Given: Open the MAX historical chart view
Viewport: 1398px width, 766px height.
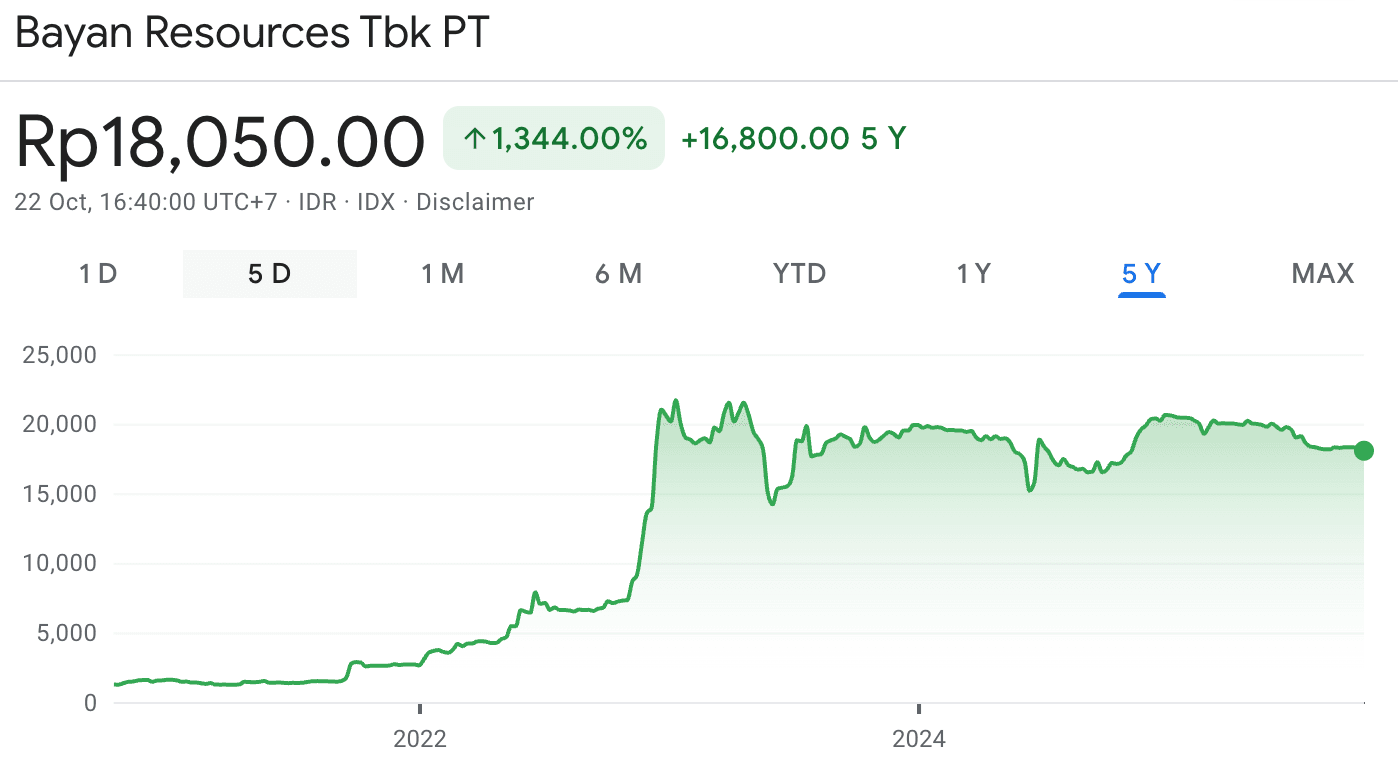Looking at the screenshot, I should [x=1322, y=273].
